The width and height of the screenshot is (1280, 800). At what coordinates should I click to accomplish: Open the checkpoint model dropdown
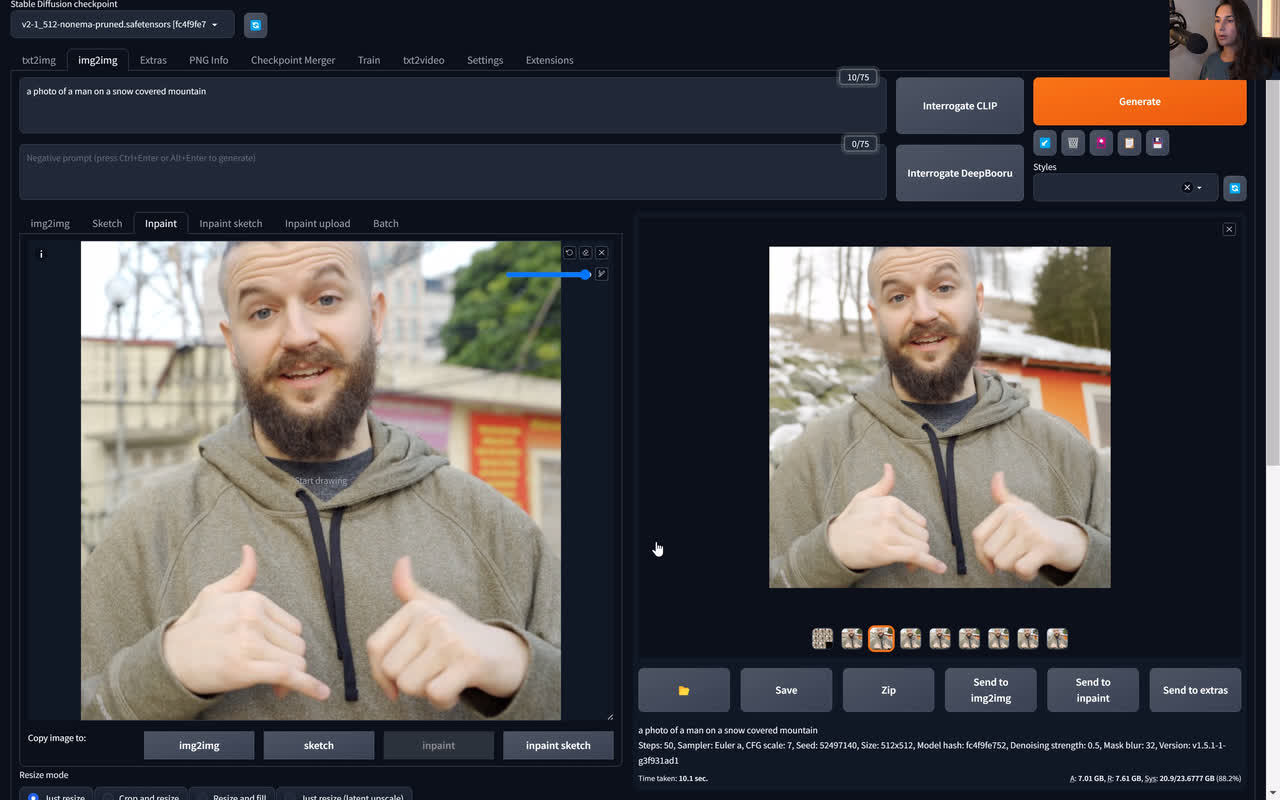pyautogui.click(x=122, y=24)
